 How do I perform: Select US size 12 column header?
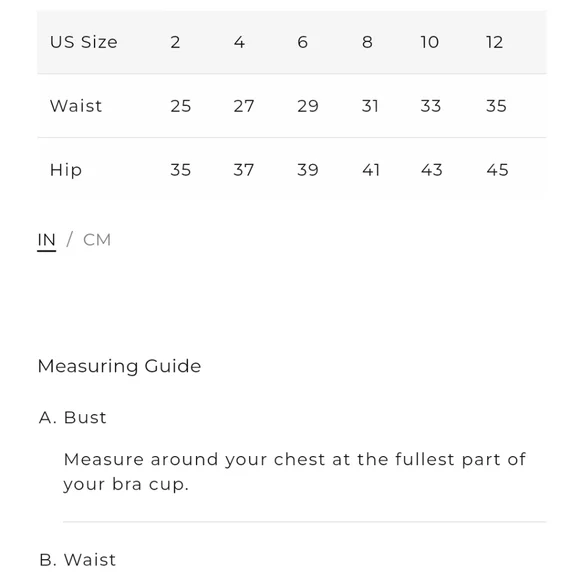point(495,42)
